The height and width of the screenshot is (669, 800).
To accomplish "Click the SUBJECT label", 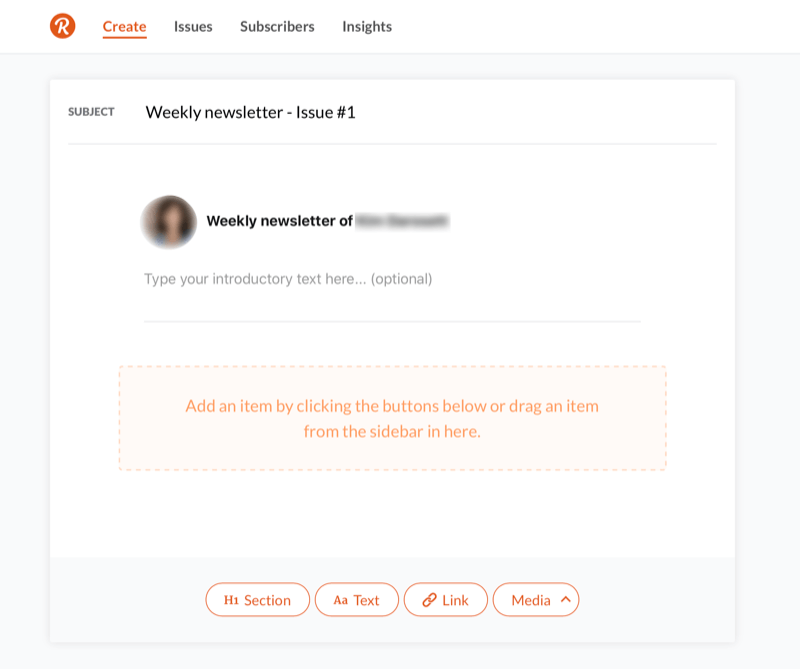I will 91,112.
